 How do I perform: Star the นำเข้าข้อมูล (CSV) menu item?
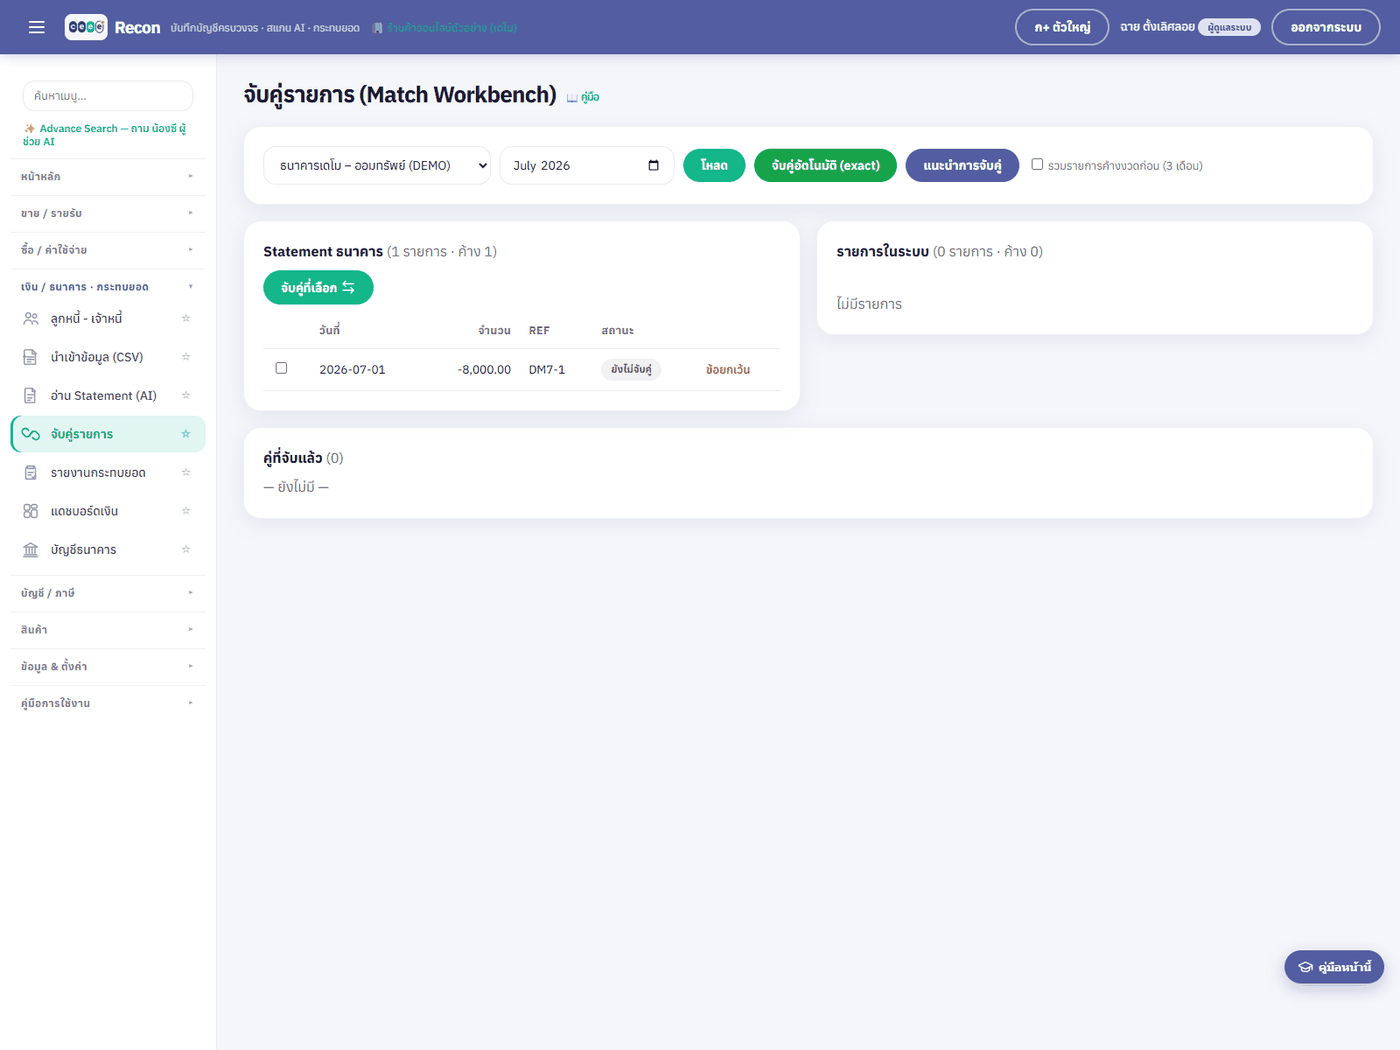186,357
